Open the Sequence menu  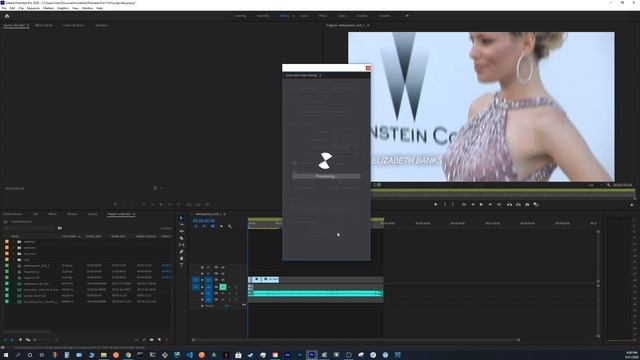click(x=33, y=8)
